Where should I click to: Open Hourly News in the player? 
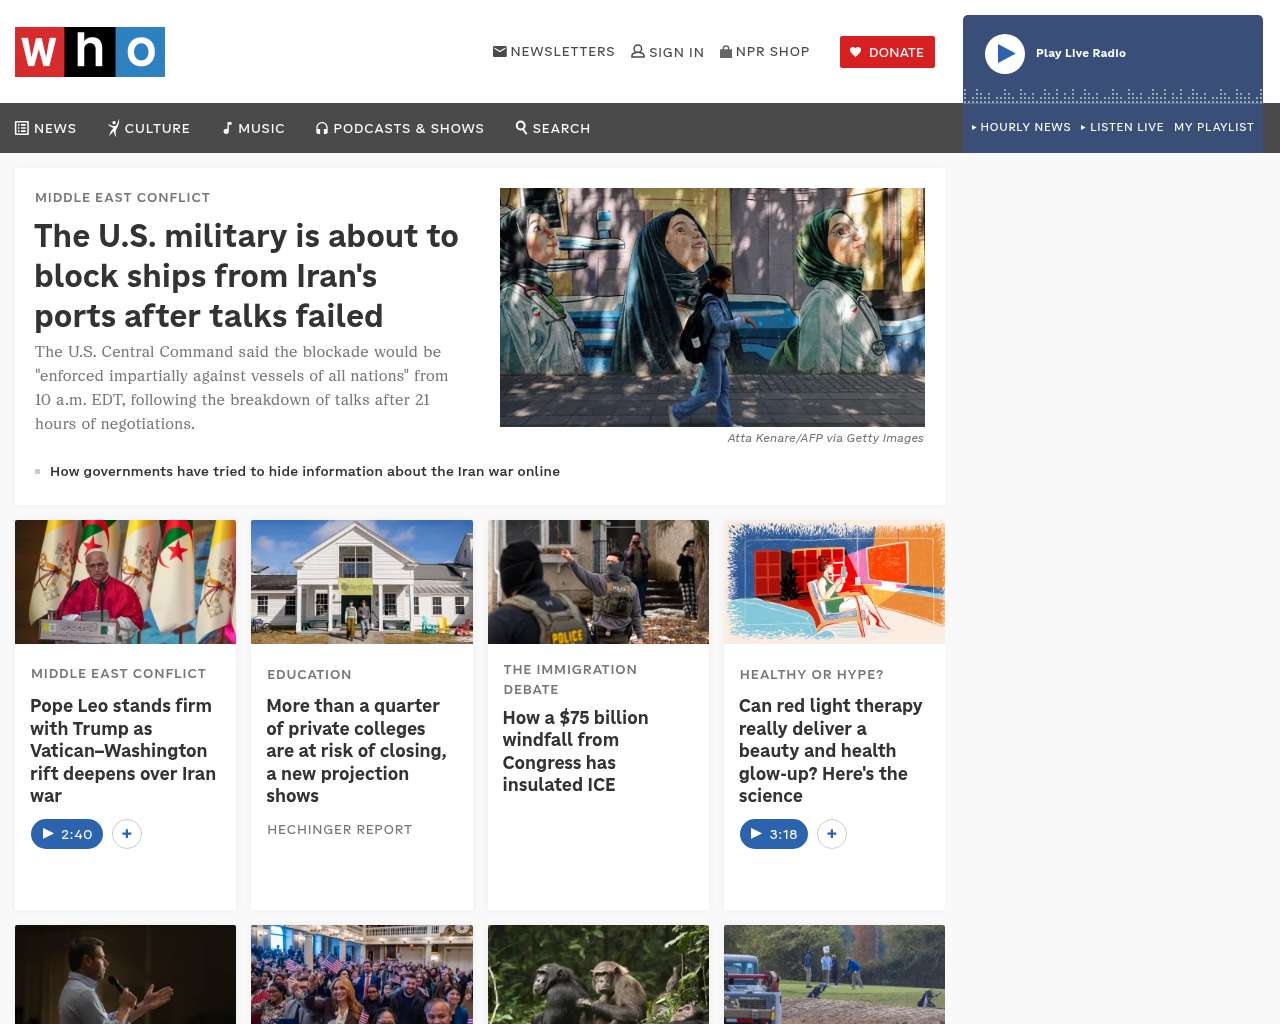click(1021, 127)
